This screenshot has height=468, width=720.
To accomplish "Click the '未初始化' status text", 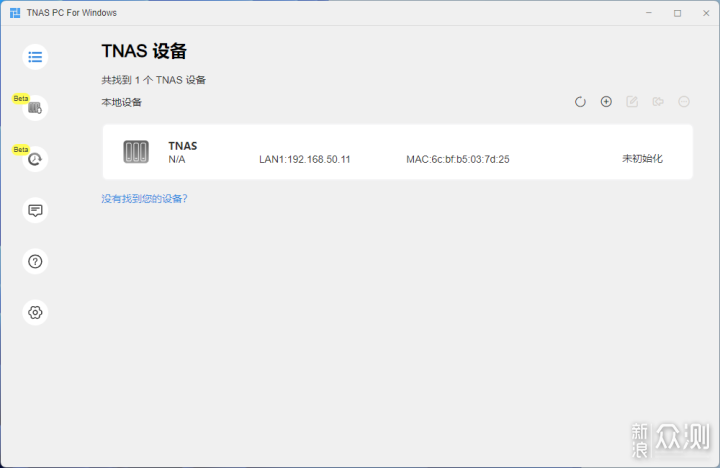I will [642, 159].
